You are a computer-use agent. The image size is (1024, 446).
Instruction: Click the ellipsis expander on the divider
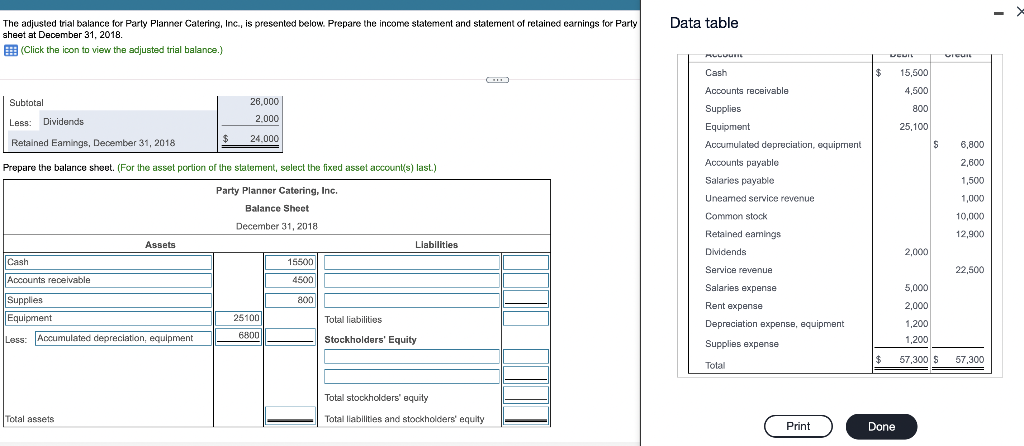[497, 80]
